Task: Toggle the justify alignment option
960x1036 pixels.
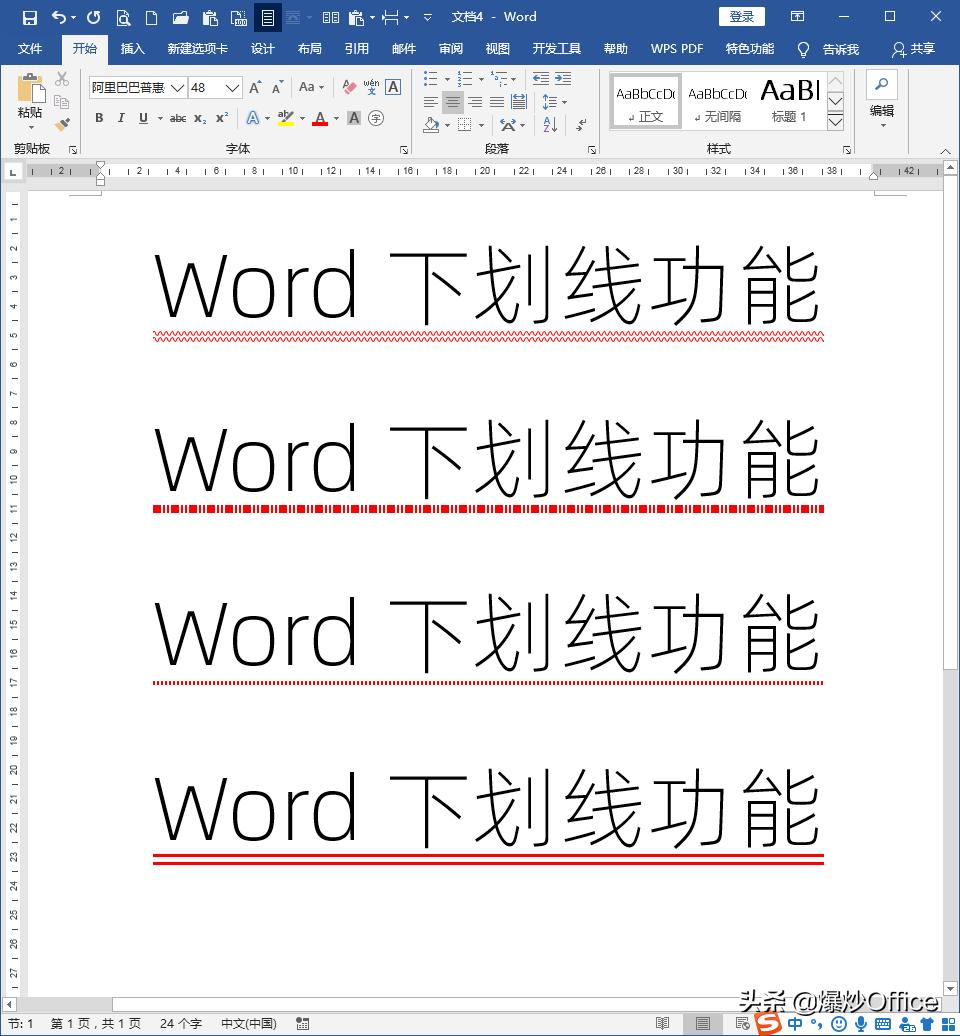Action: [x=496, y=100]
